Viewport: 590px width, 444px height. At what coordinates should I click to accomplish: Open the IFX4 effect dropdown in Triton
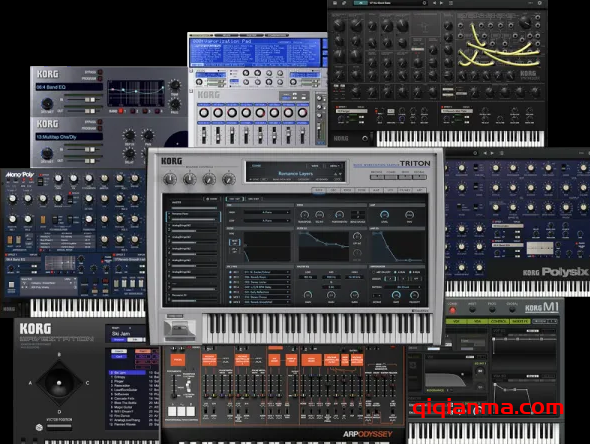click(266, 287)
